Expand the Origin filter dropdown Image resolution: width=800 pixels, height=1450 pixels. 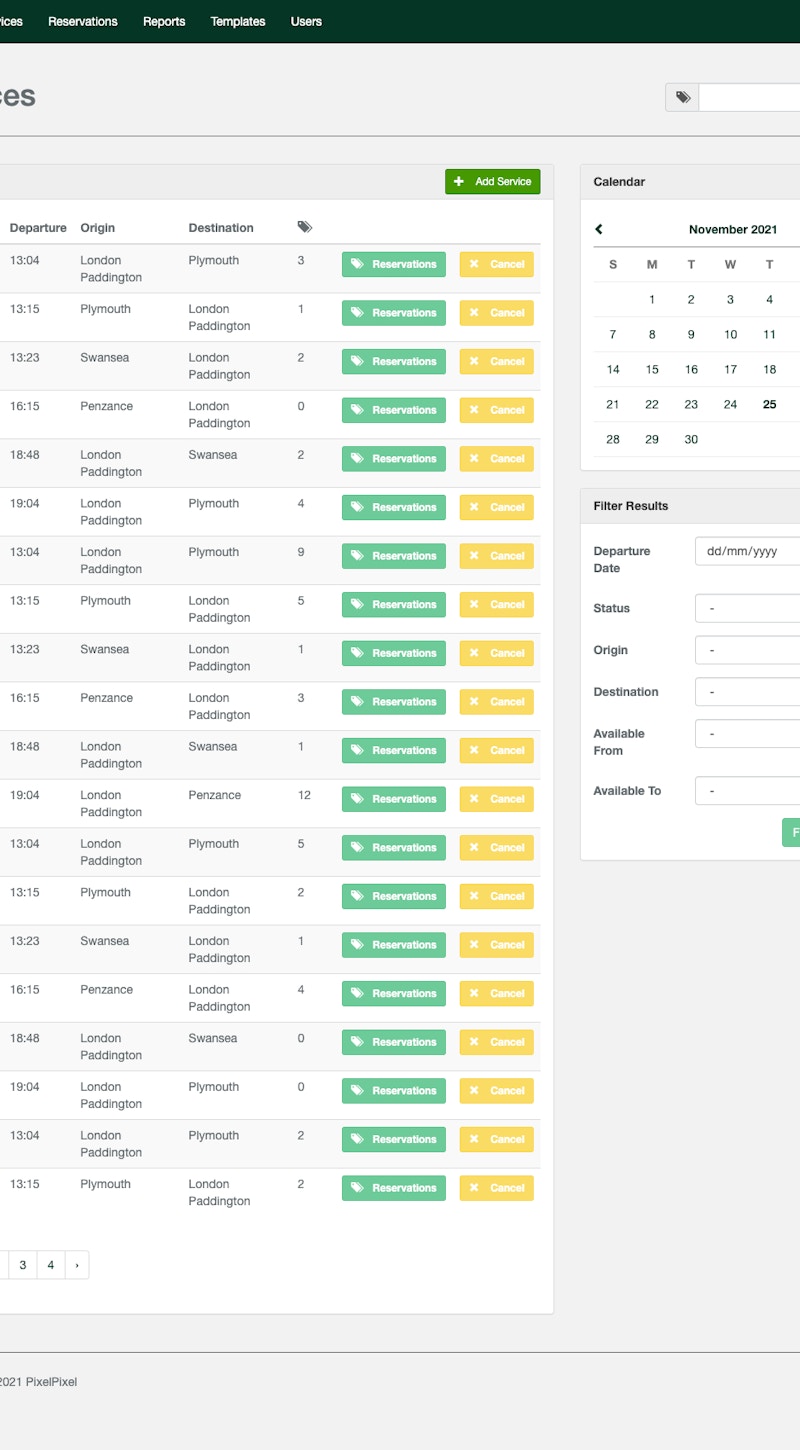coord(747,650)
